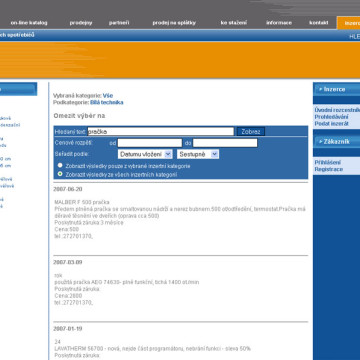Open the prodejny menu item

click(x=81, y=23)
